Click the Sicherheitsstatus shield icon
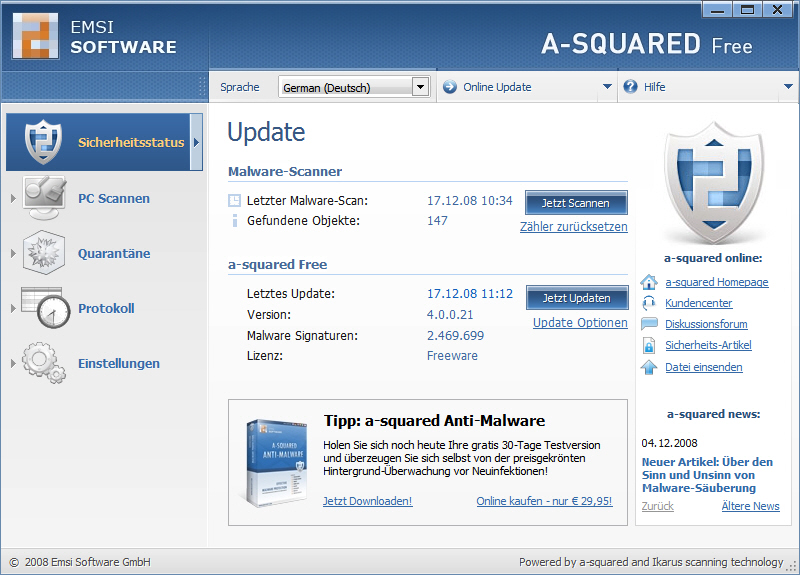The image size is (800, 575). 42,141
